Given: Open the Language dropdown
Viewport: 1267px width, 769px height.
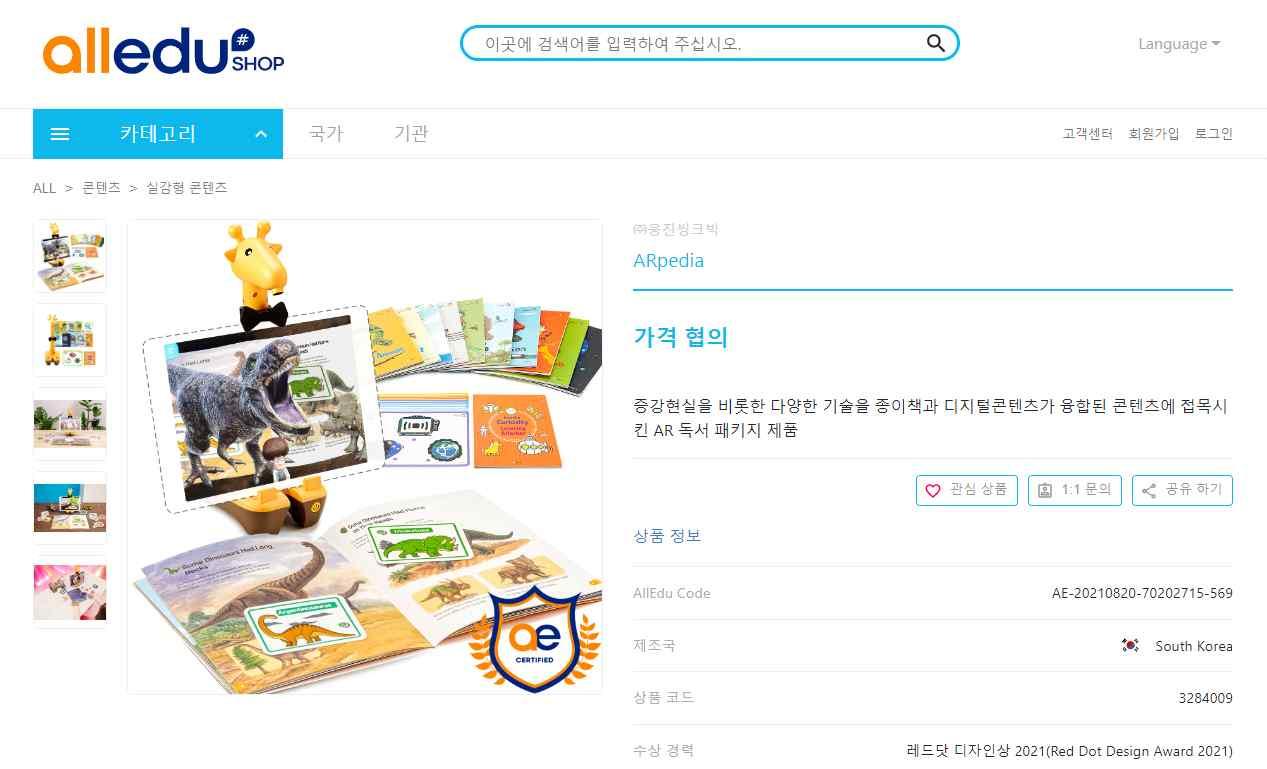Looking at the screenshot, I should pyautogui.click(x=1179, y=44).
